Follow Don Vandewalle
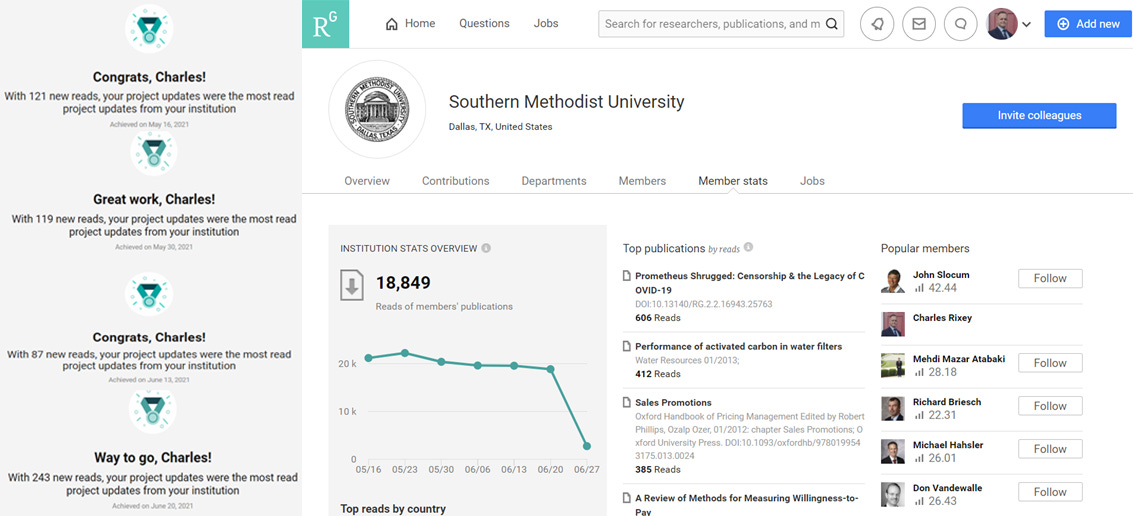 pyautogui.click(x=1050, y=492)
